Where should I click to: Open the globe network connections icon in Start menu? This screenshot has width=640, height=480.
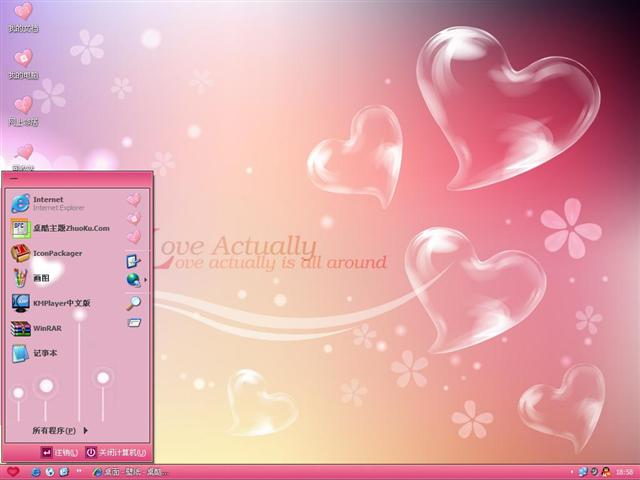pyautogui.click(x=133, y=280)
